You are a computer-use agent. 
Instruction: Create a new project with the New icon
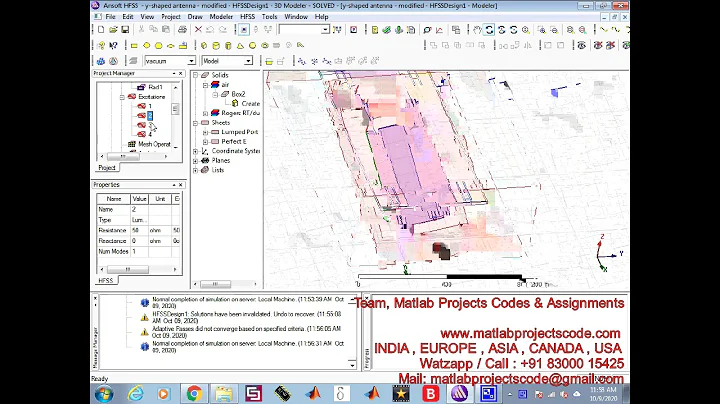pos(101,30)
